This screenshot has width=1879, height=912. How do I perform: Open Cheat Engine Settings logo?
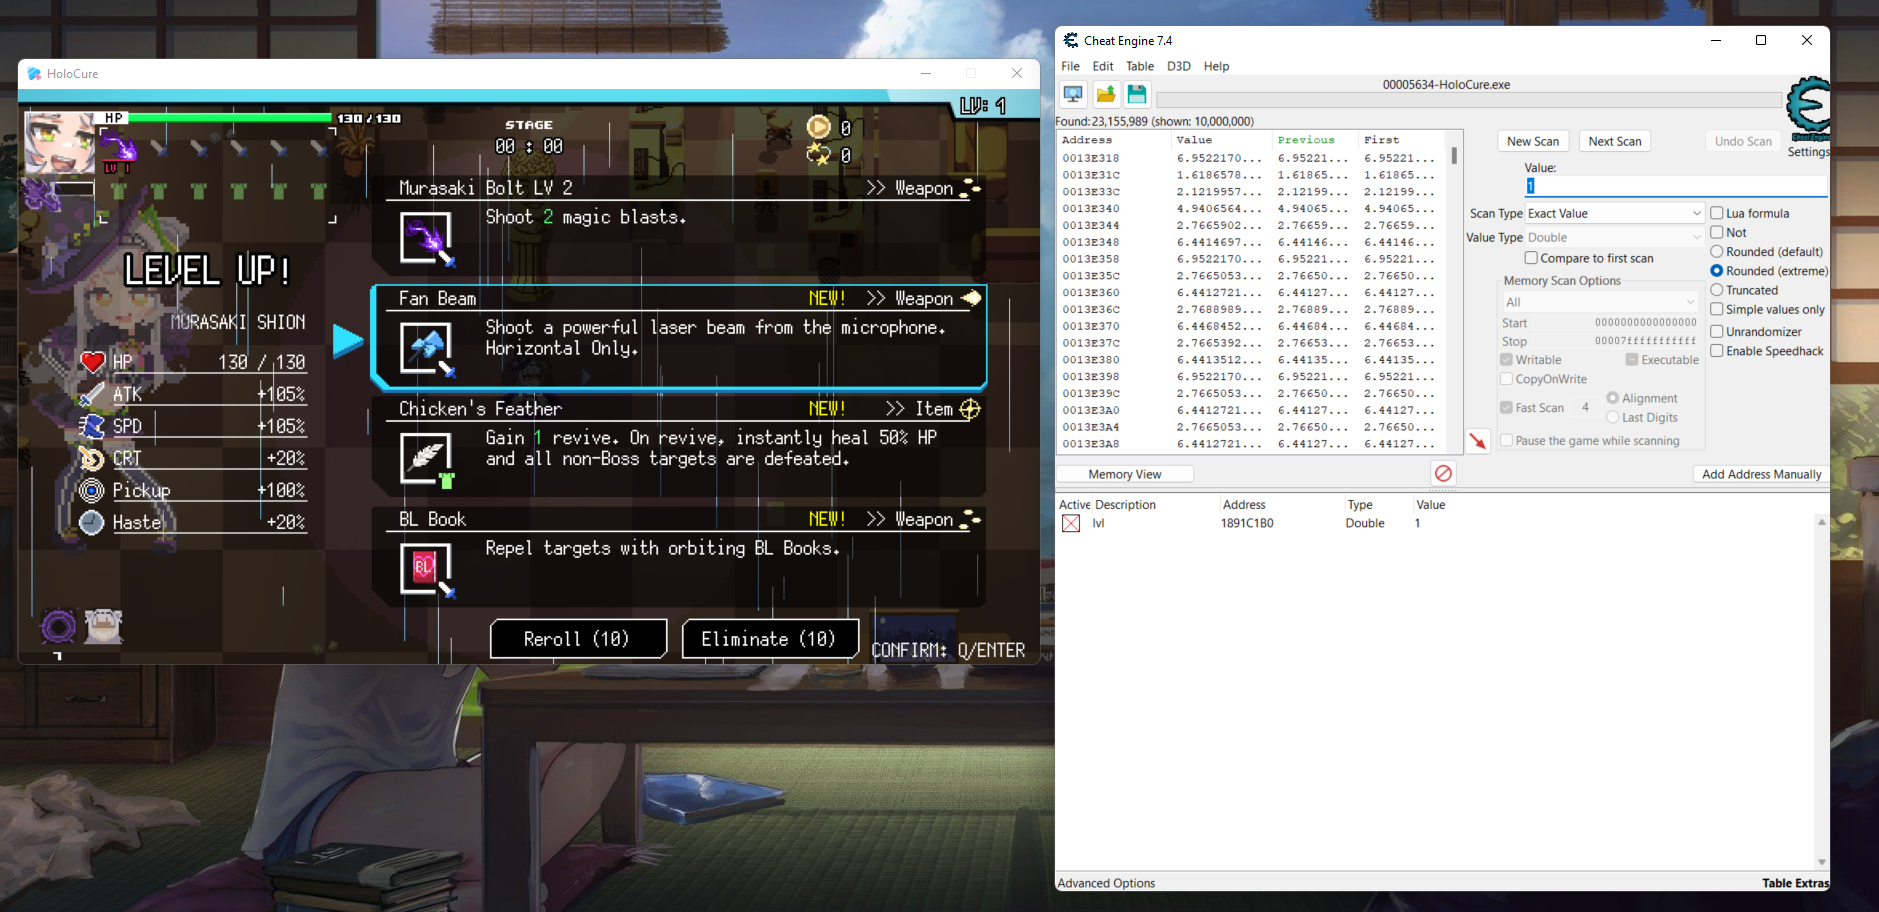coord(1808,110)
